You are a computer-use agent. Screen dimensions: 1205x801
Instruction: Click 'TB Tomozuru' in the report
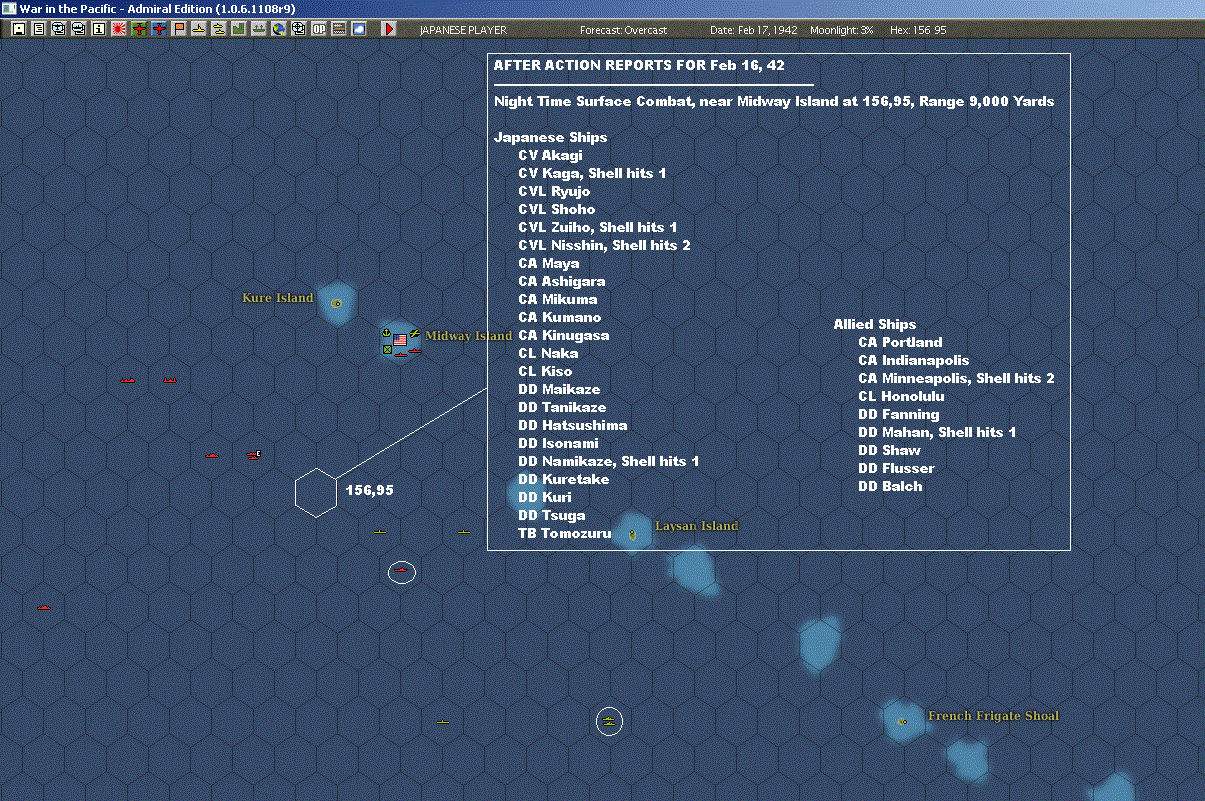coord(564,533)
